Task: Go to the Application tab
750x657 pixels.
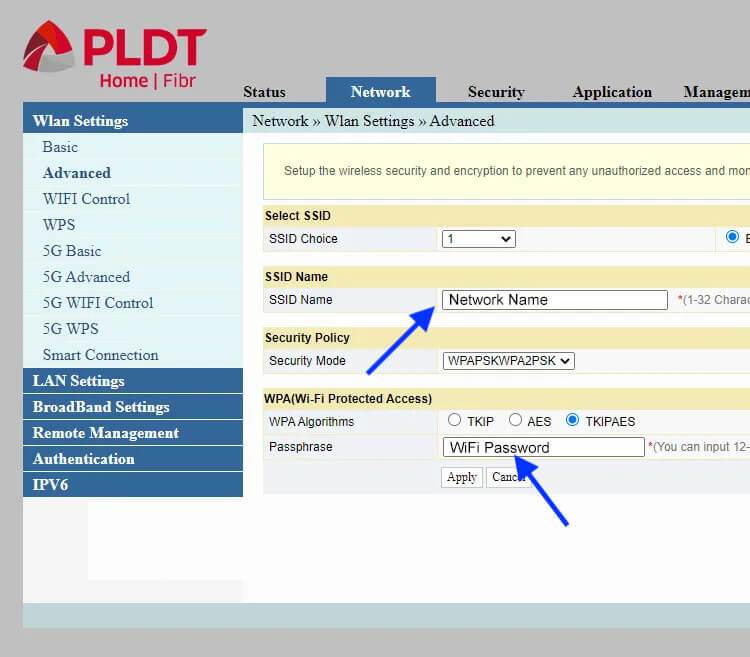Action: click(x=612, y=92)
